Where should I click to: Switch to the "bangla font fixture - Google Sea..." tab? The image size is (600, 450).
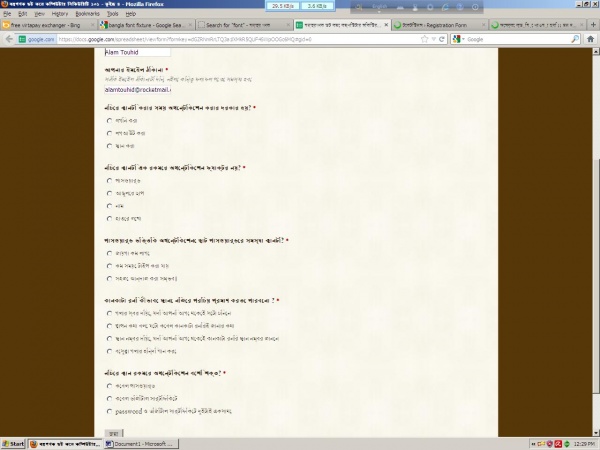(146, 25)
